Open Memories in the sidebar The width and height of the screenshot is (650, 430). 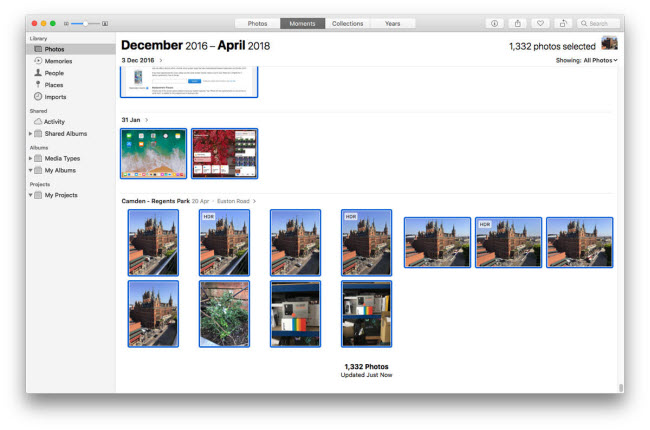pyautogui.click(x=58, y=61)
